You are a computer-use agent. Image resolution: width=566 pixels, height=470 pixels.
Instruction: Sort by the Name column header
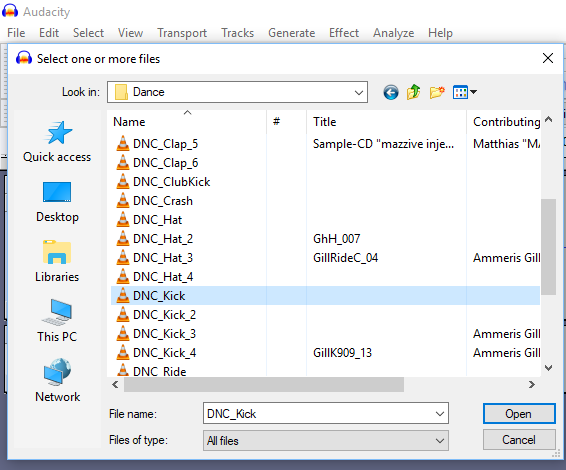(129, 122)
